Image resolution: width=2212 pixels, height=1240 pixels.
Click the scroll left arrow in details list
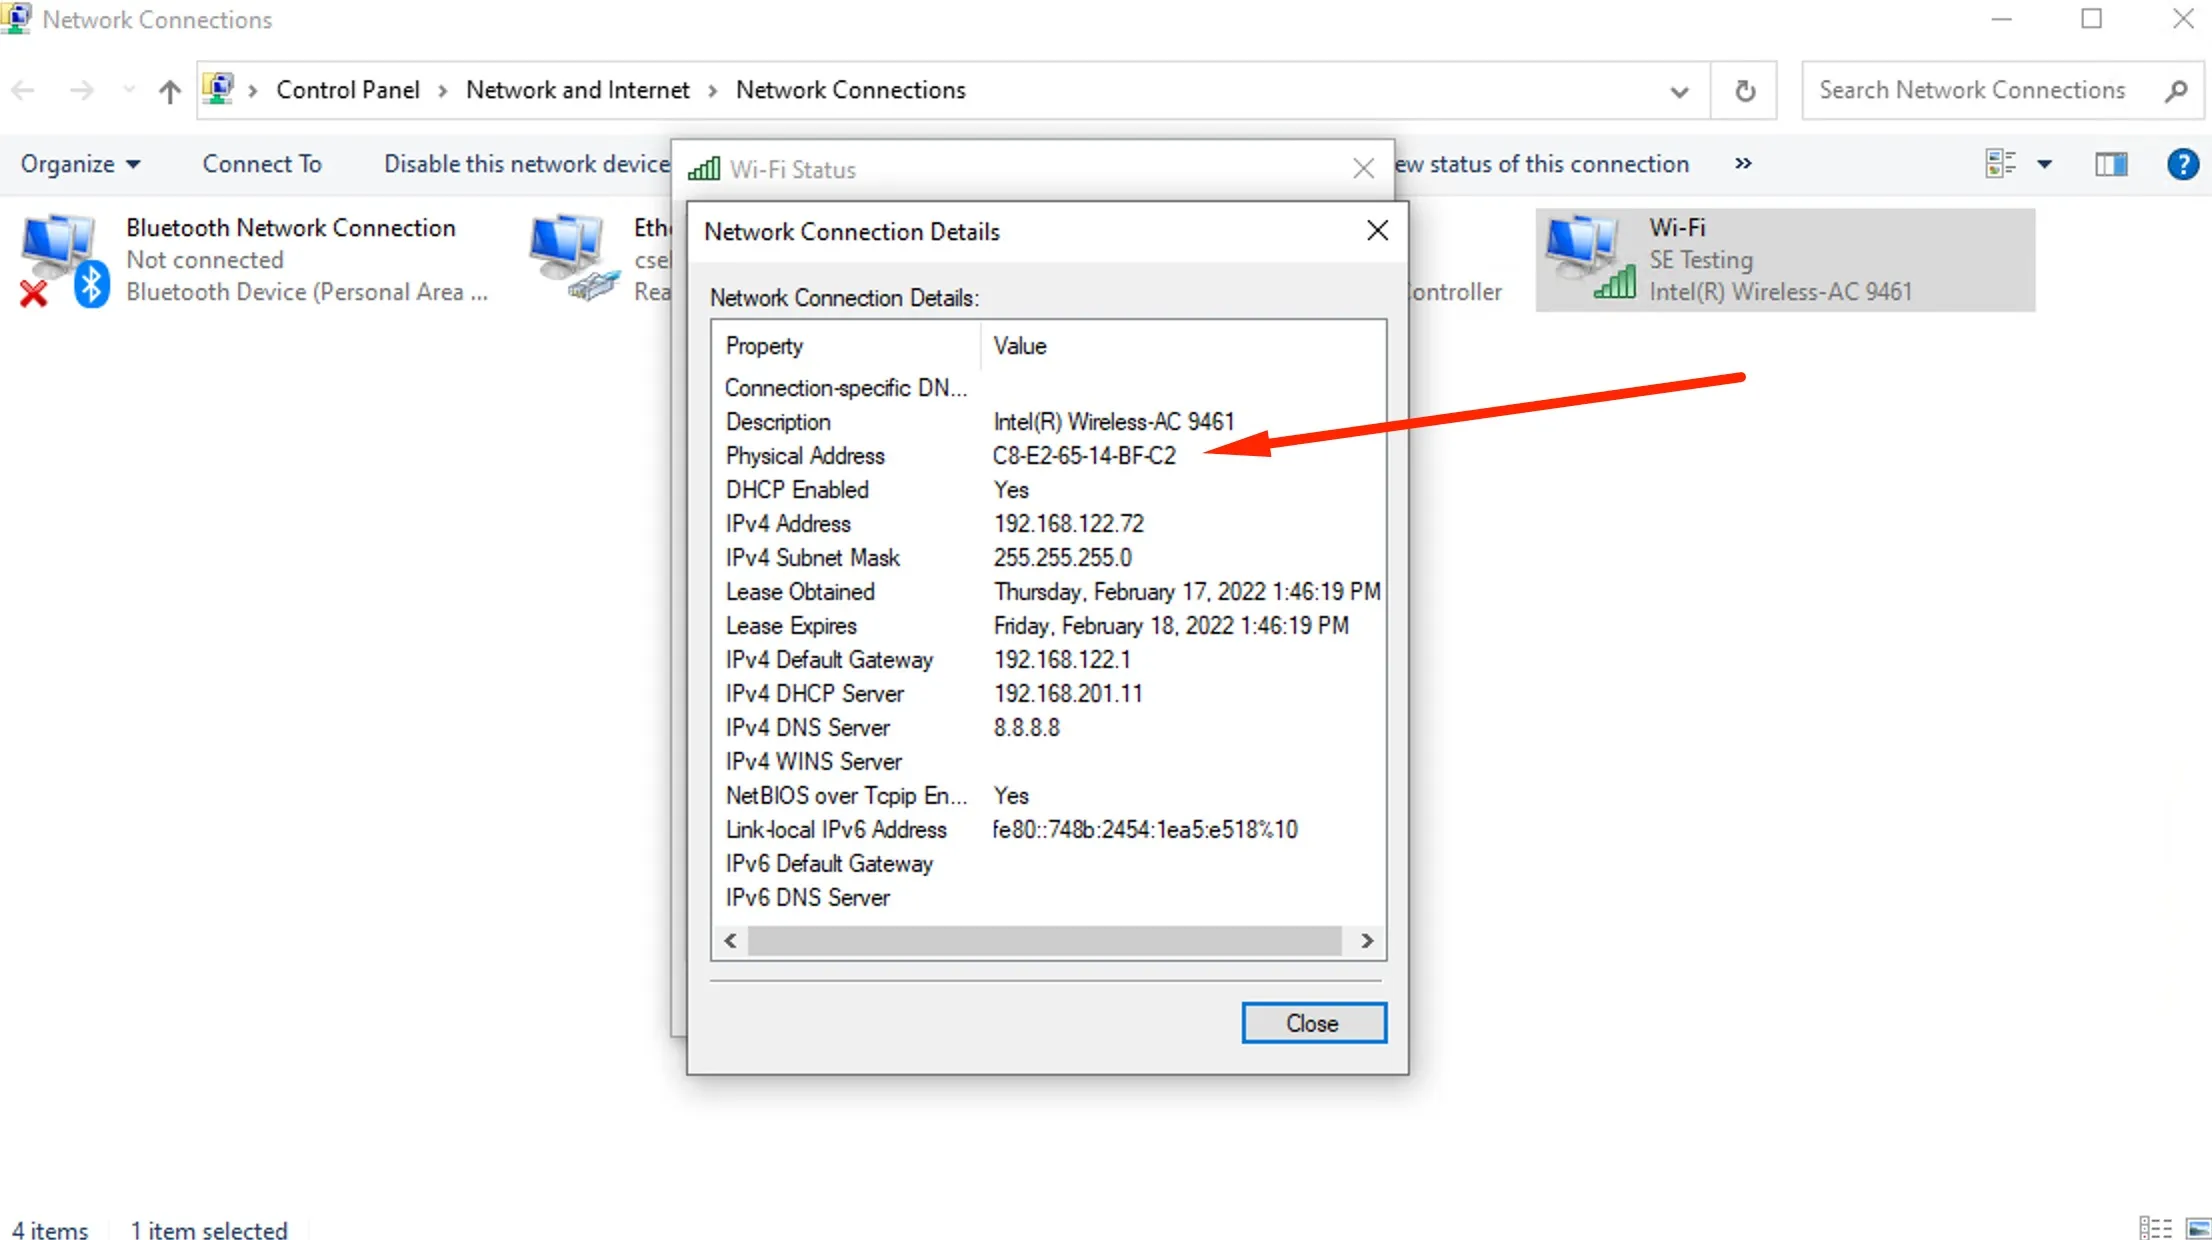point(731,941)
